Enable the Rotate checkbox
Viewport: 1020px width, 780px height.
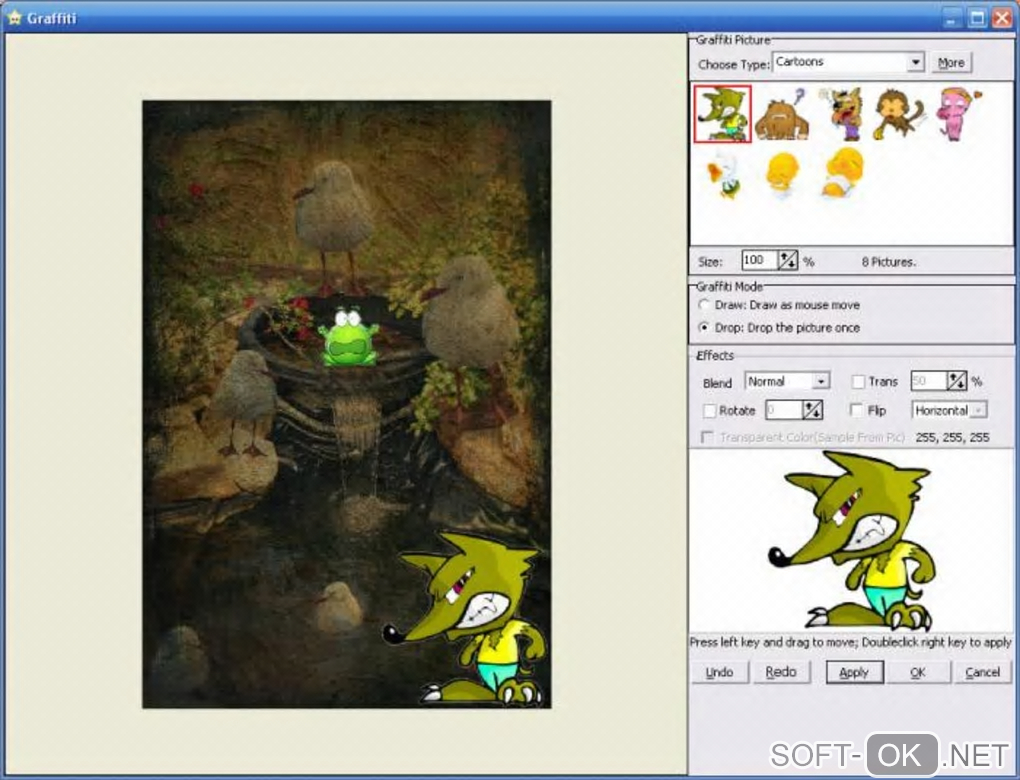710,410
